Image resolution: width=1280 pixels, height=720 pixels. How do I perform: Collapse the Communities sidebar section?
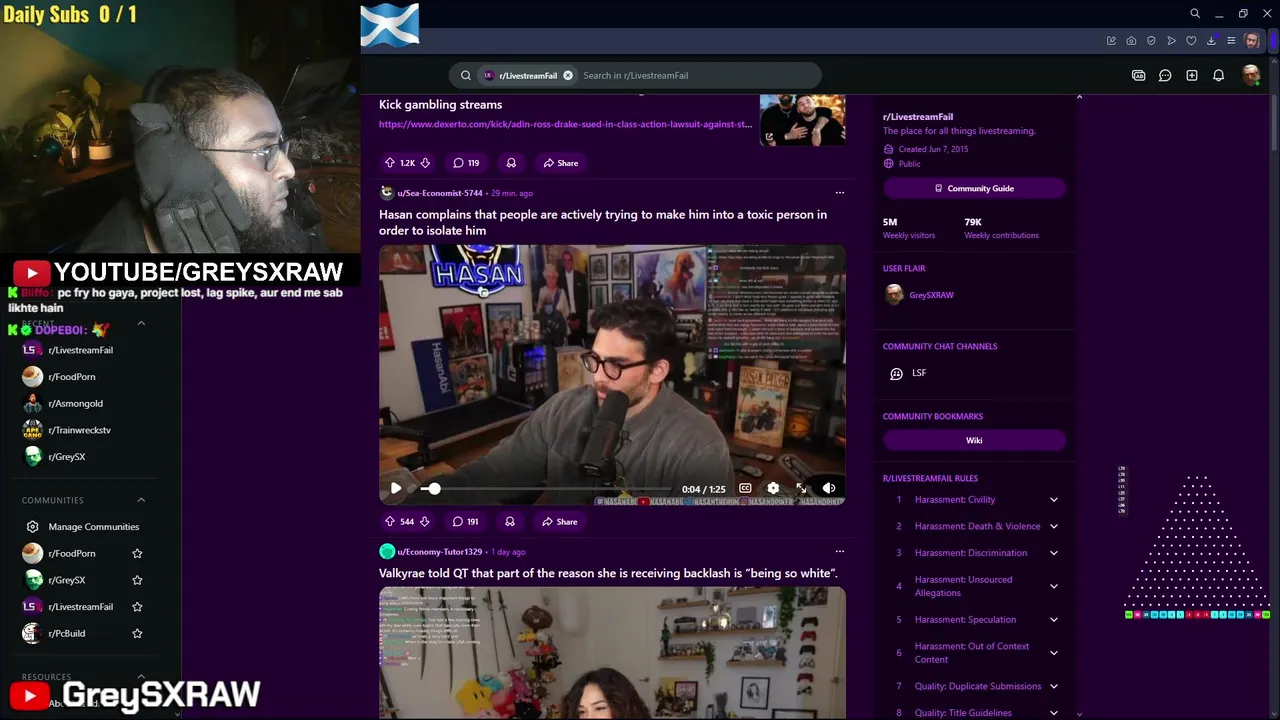[x=141, y=500]
